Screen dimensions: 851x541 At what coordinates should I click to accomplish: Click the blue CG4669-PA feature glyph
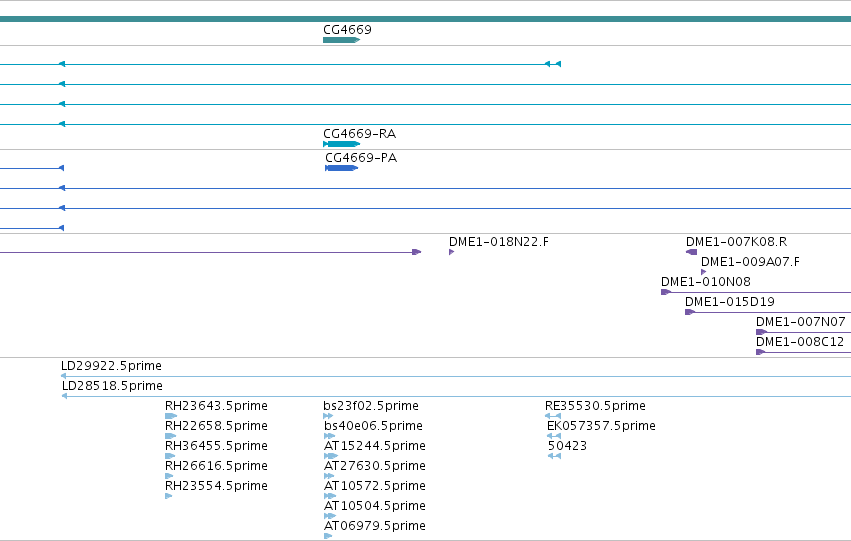pyautogui.click(x=341, y=168)
